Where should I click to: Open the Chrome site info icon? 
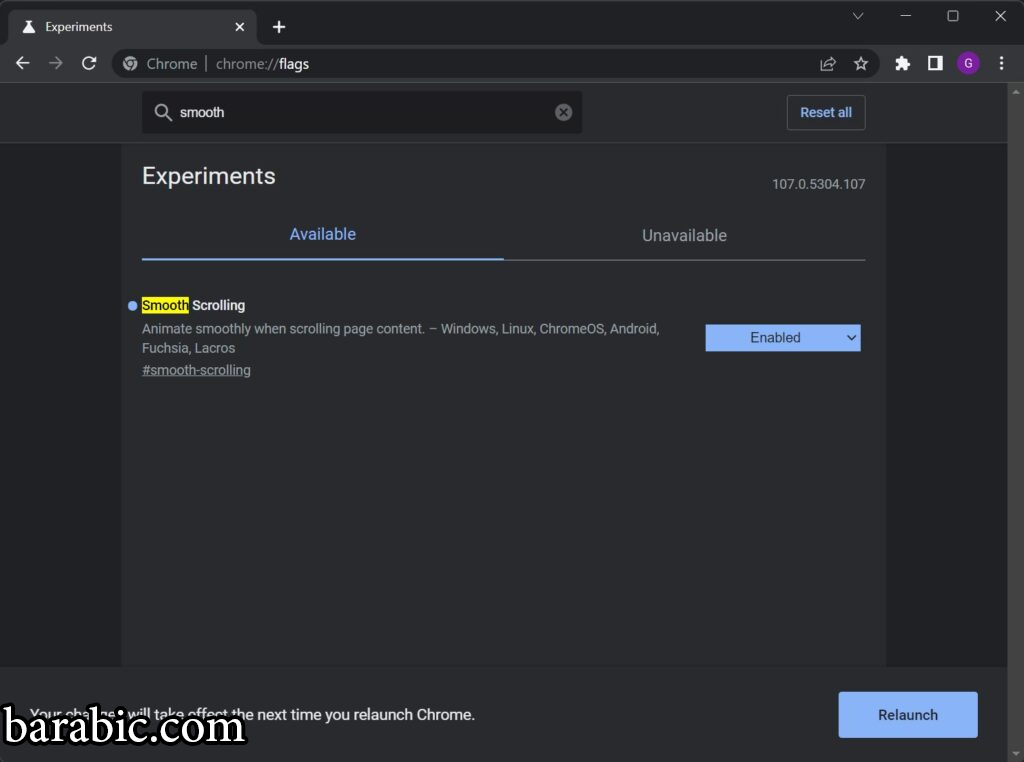click(x=131, y=63)
